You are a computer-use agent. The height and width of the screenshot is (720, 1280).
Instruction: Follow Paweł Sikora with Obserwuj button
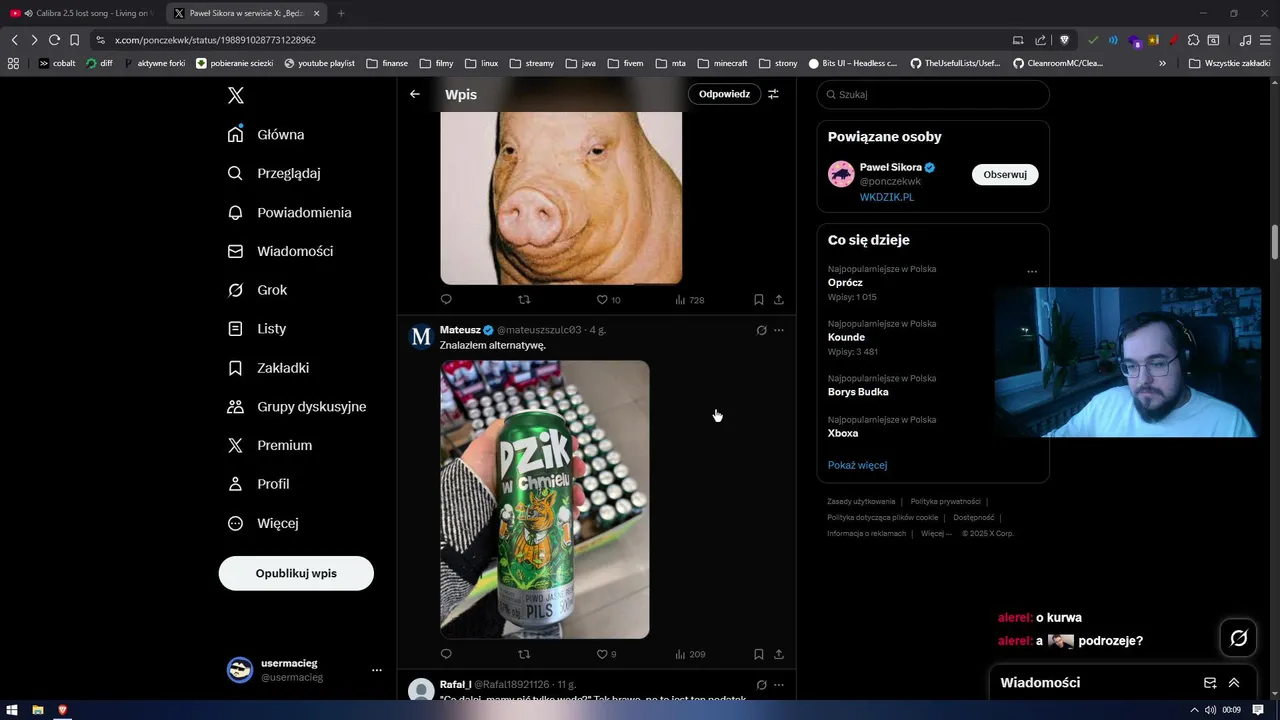pyautogui.click(x=1005, y=174)
